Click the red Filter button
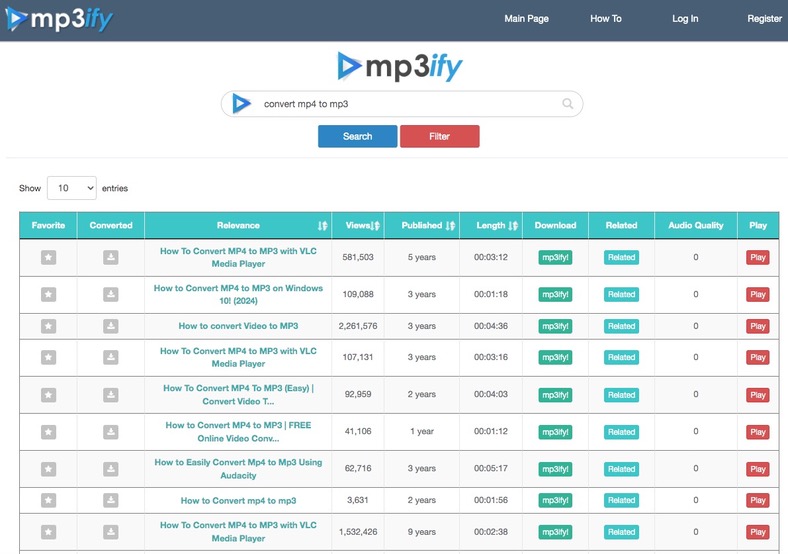 coord(440,136)
